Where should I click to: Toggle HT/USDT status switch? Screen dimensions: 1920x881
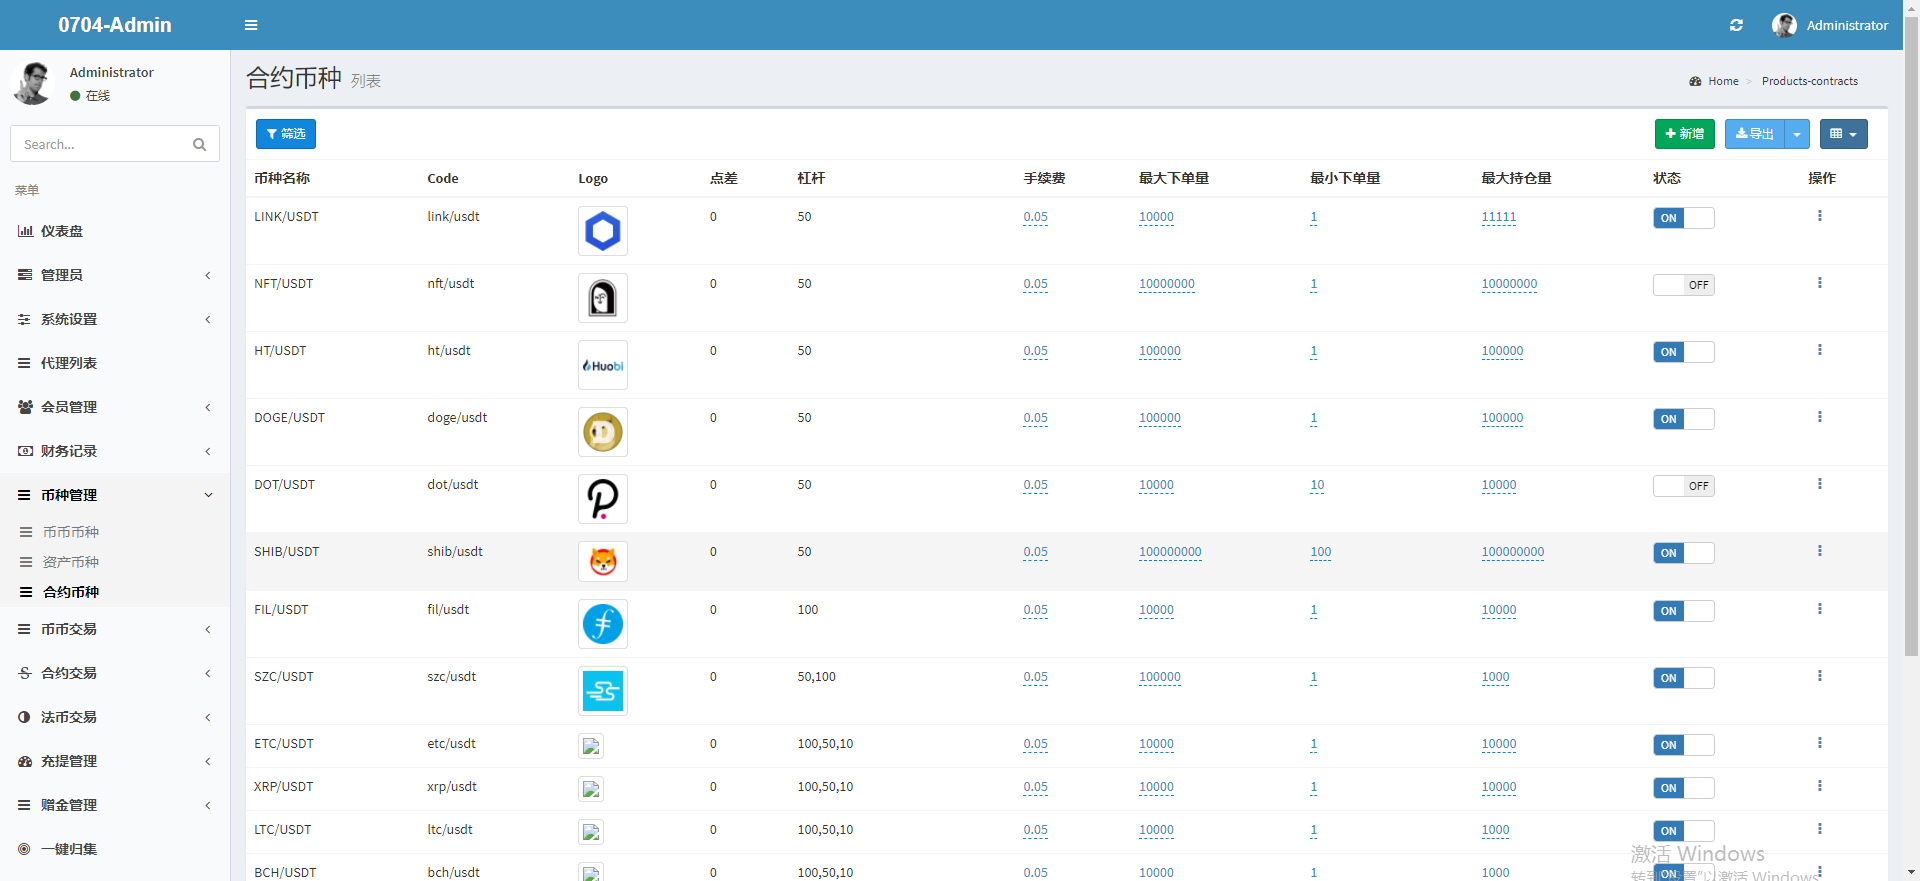1683,352
